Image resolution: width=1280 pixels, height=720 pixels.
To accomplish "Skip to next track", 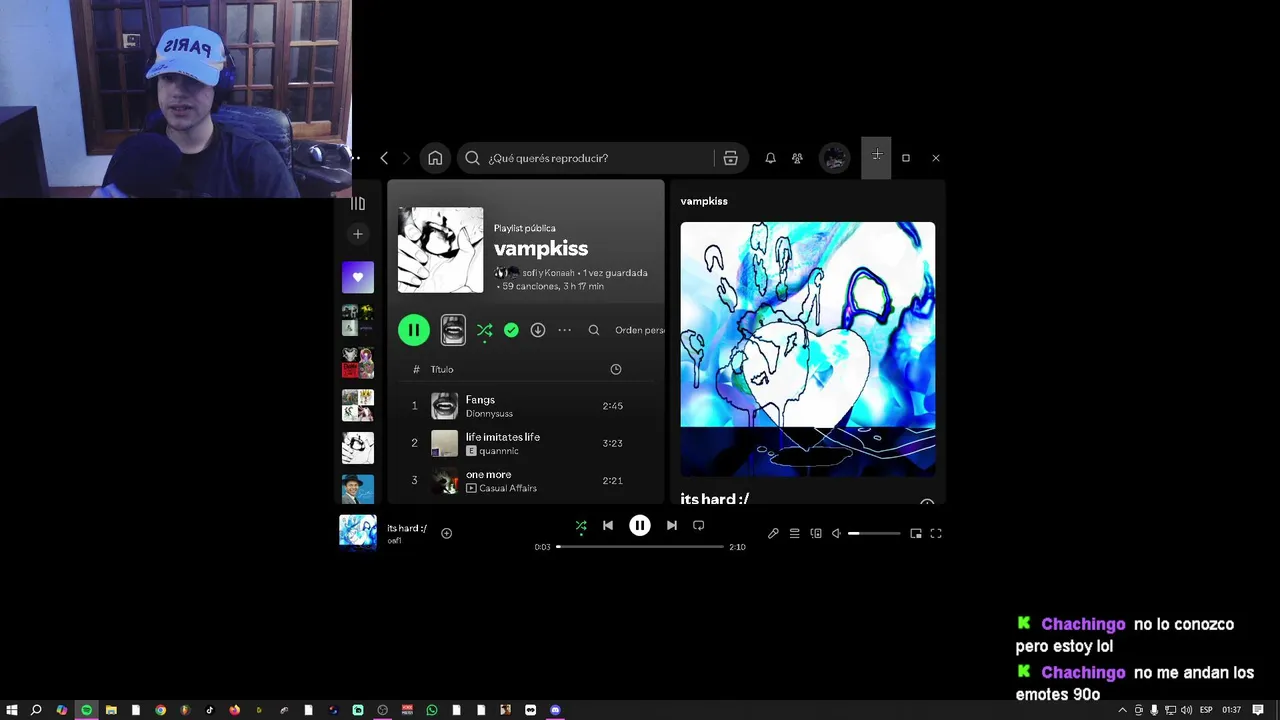I will click(672, 525).
